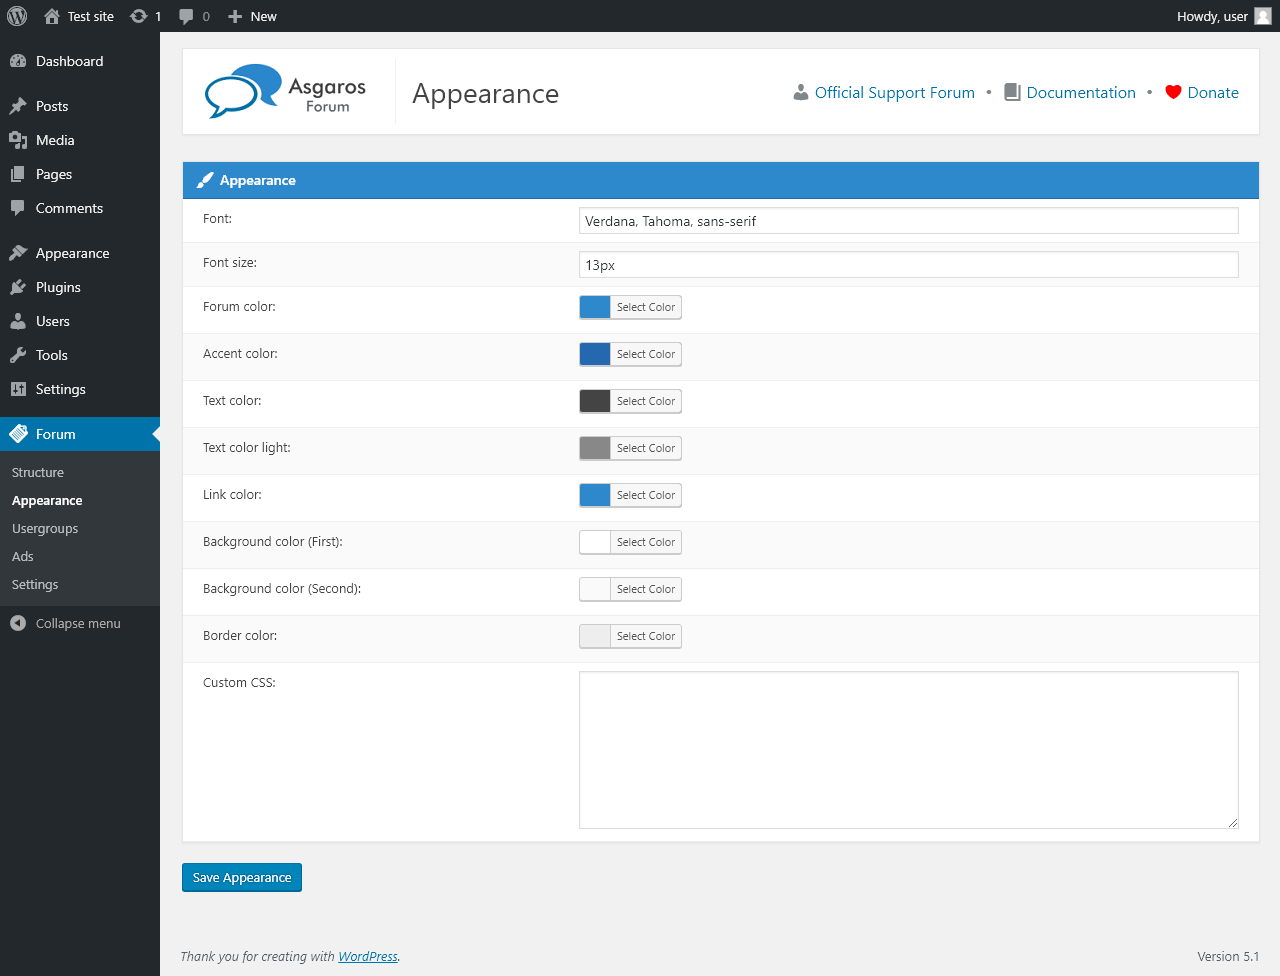This screenshot has width=1280, height=976.
Task: Open Forum color Select Color picker
Action: (645, 307)
